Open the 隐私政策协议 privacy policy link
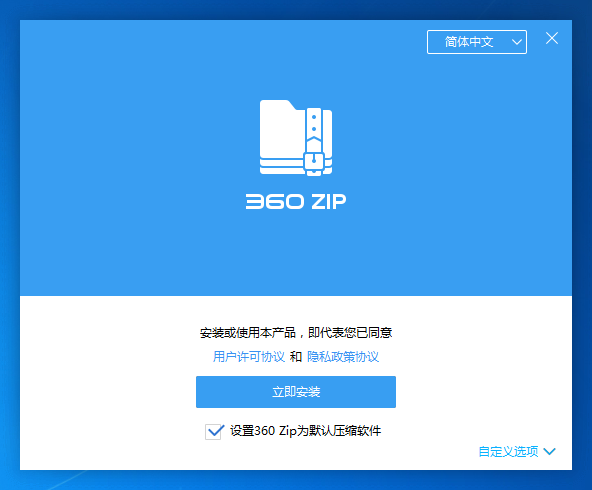Viewport: 592px width, 490px height. [343, 356]
